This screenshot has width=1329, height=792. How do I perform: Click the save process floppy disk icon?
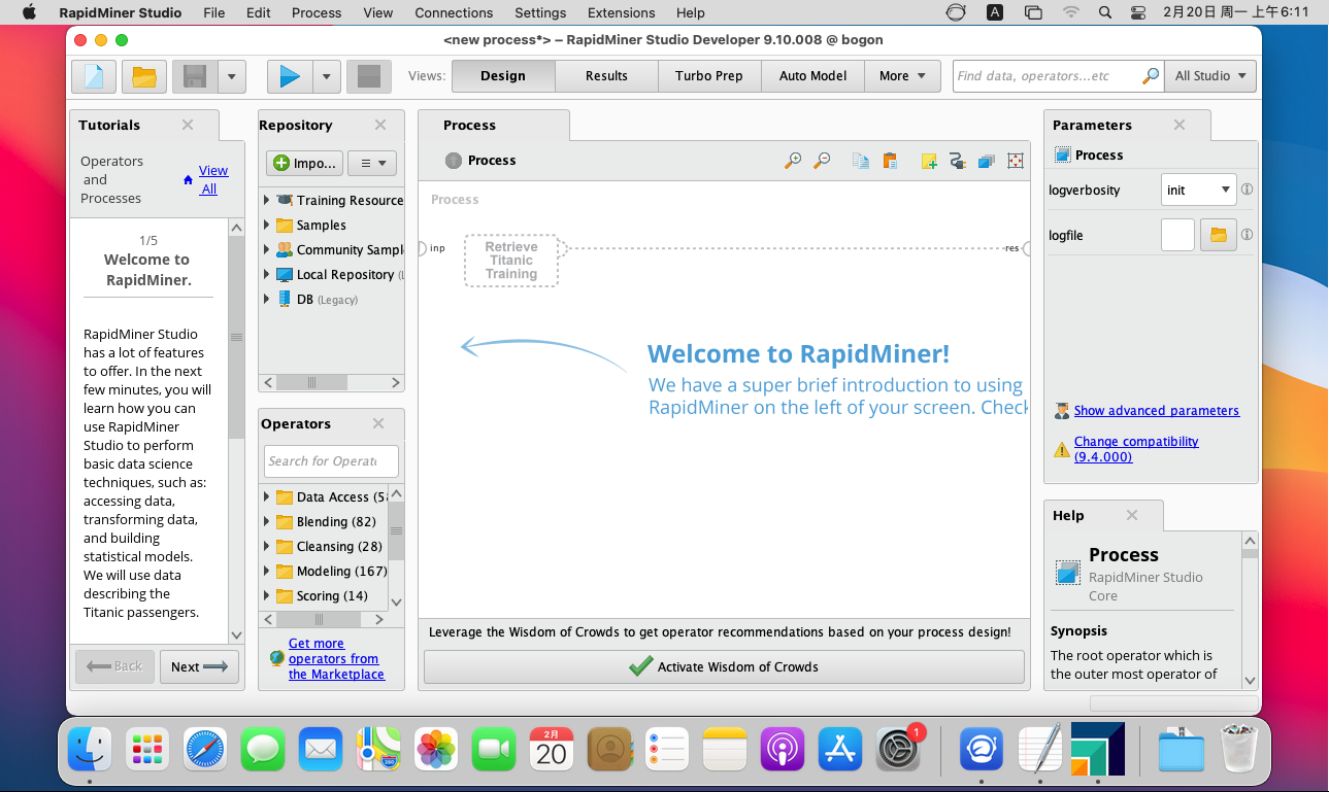pyautogui.click(x=195, y=76)
